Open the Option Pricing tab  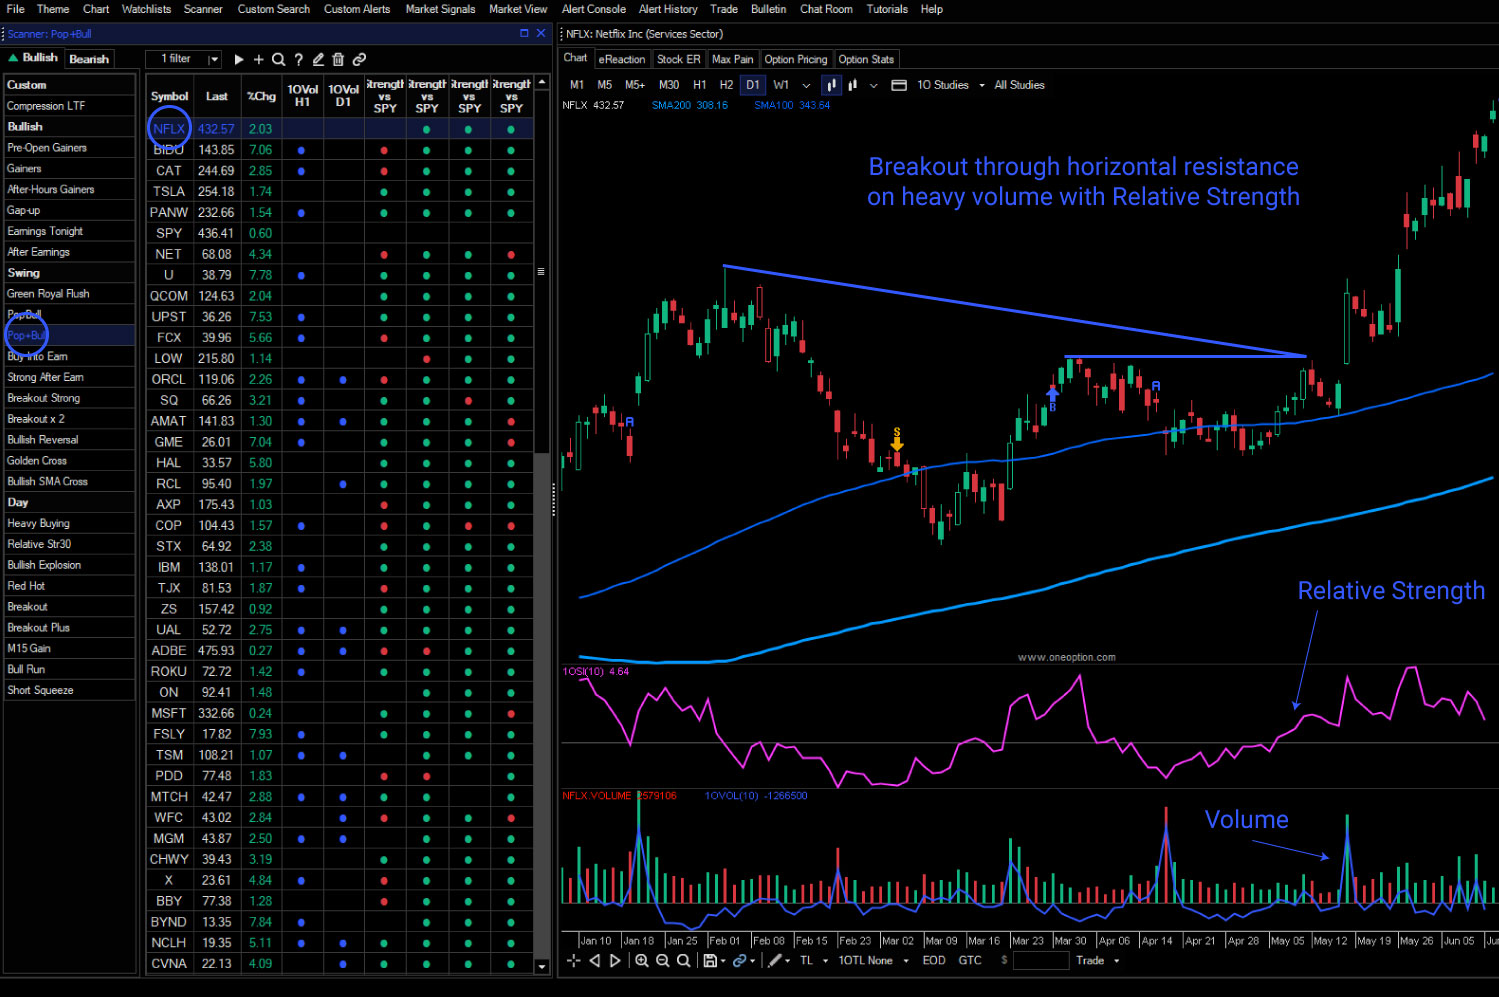(795, 59)
